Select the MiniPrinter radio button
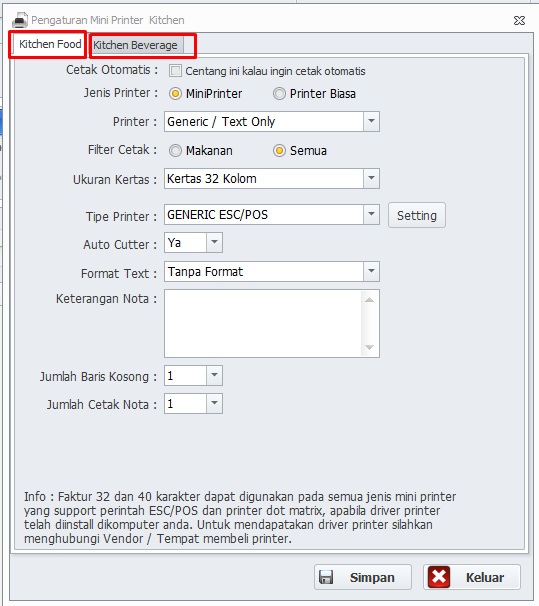The image size is (539, 606). (x=175, y=94)
